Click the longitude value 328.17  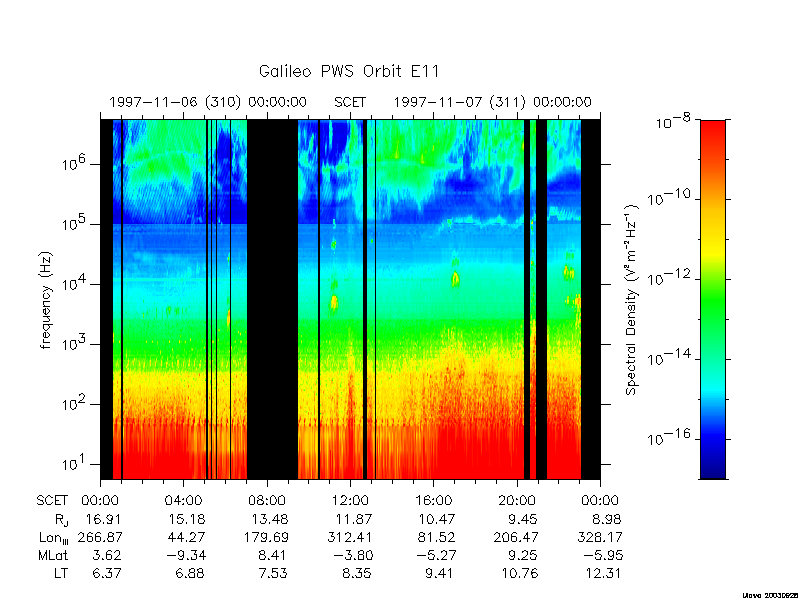tap(599, 537)
